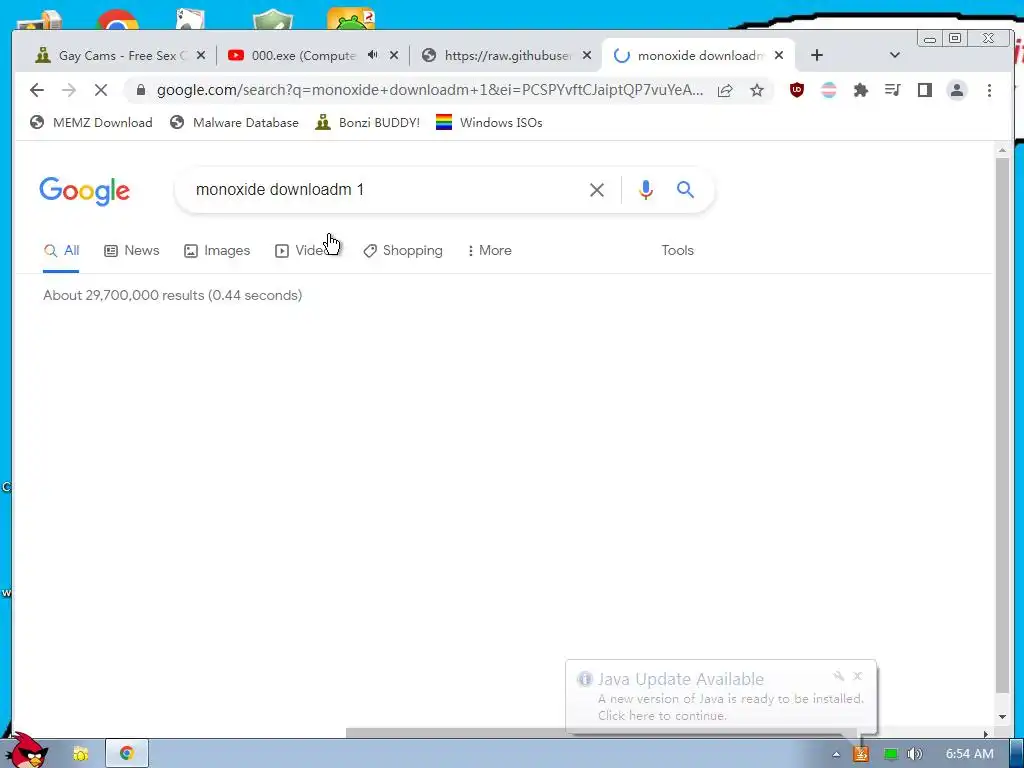1024x768 pixels.
Task: Open a new tab with the plus button
Action: tap(817, 56)
